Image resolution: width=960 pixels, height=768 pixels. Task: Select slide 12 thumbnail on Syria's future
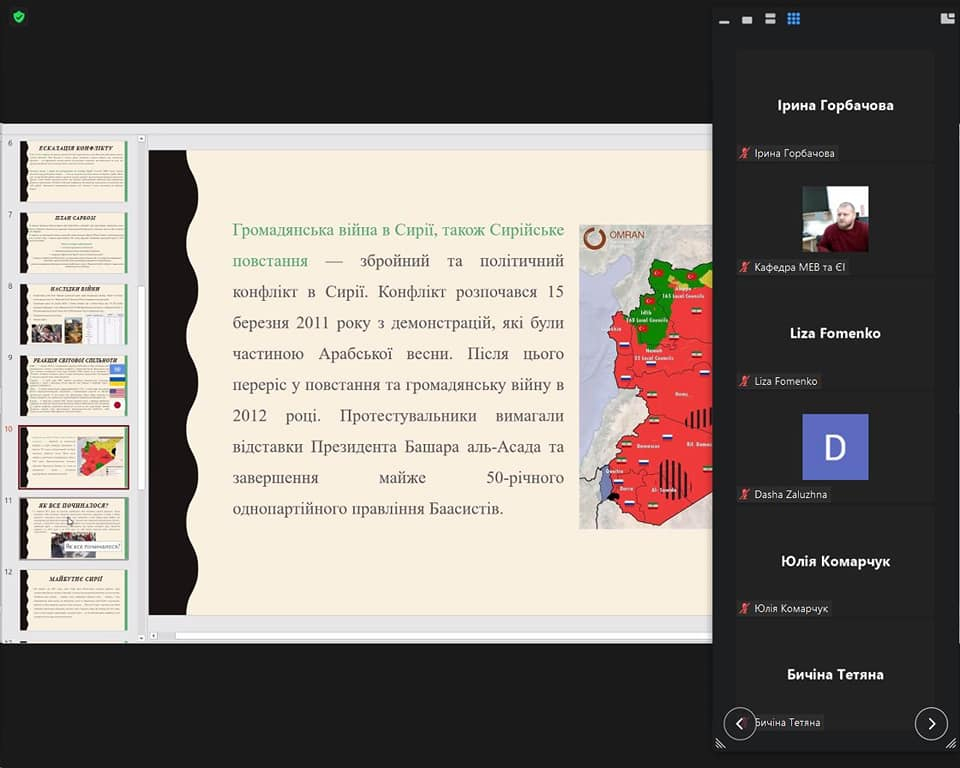click(x=75, y=600)
